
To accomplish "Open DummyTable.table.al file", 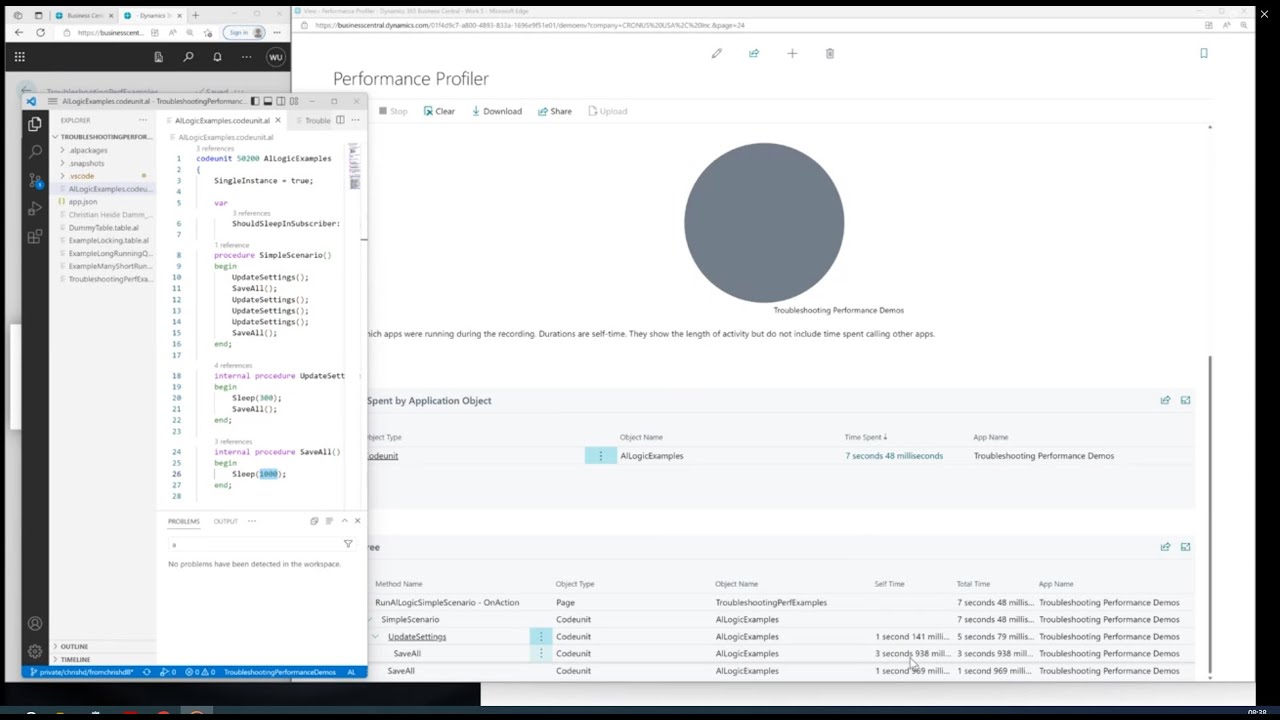I will pos(104,228).
